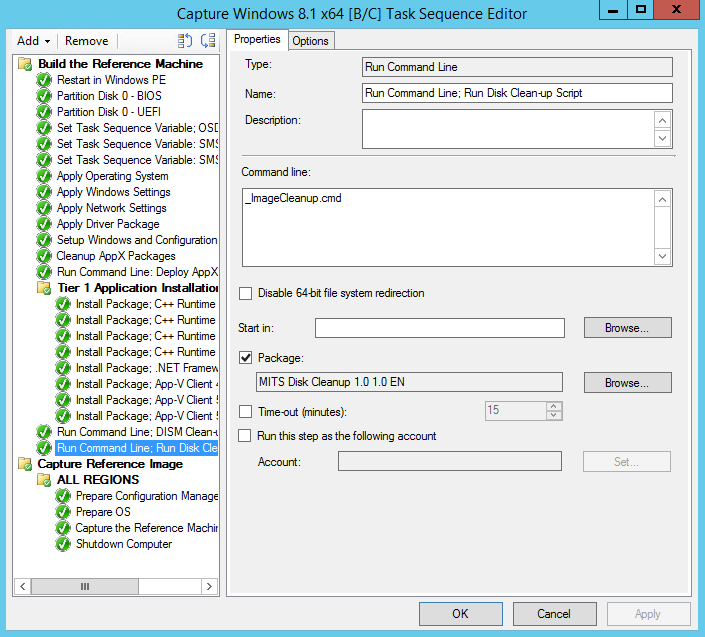The width and height of the screenshot is (705, 637).
Task: Click Remove in the toolbar
Action: pyautogui.click(x=87, y=41)
